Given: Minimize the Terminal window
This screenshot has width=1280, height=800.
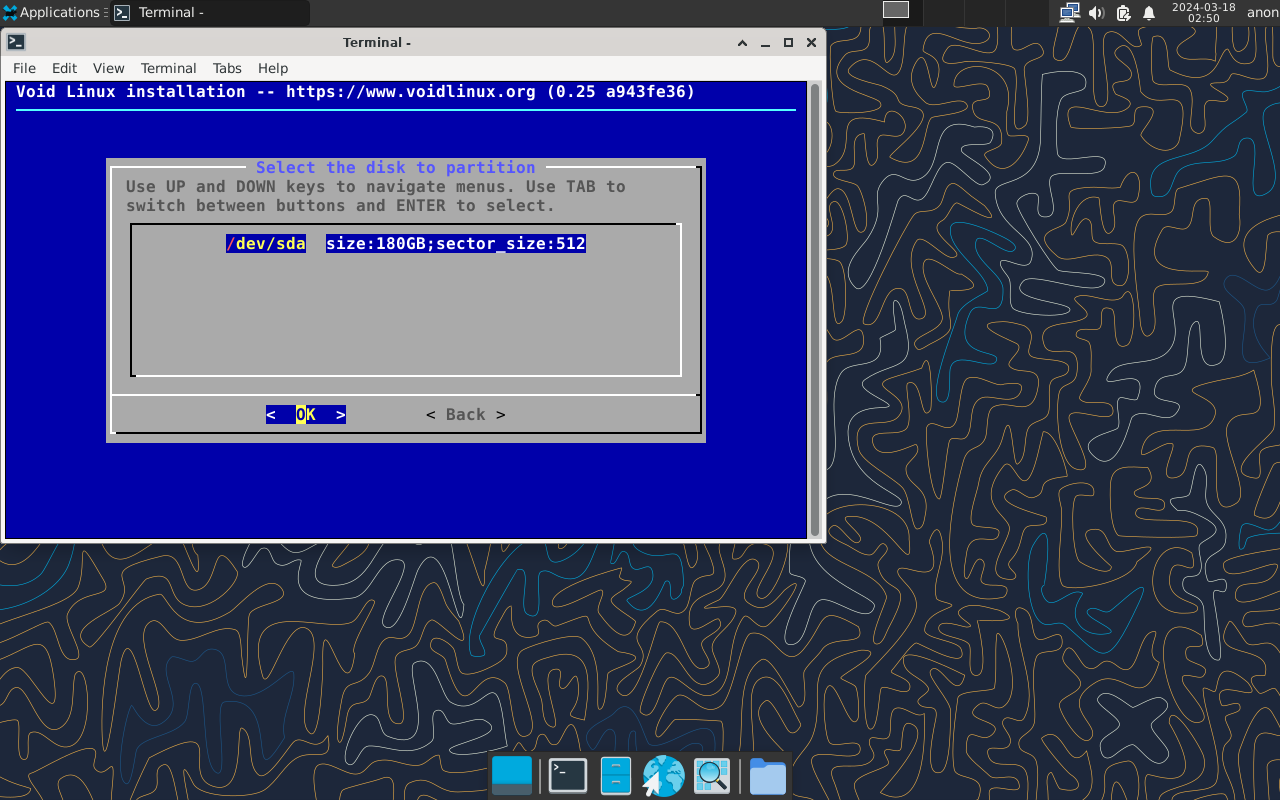Looking at the screenshot, I should 766,43.
